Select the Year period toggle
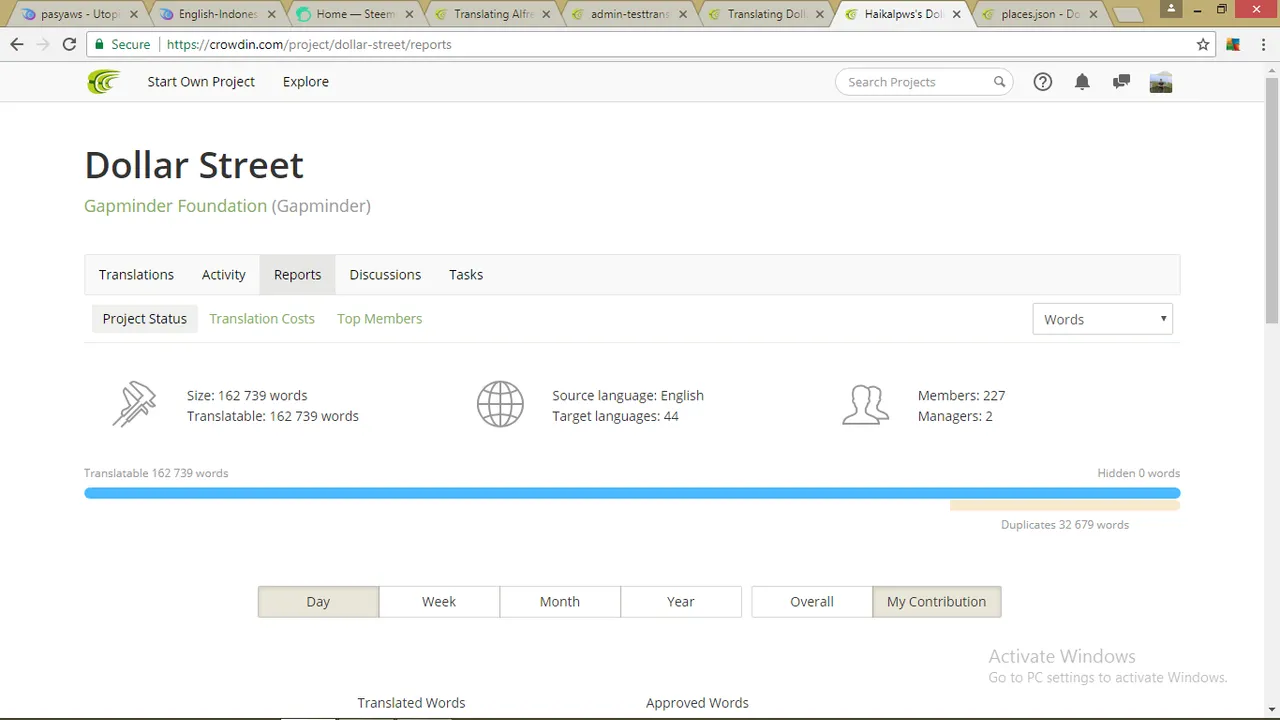The height and width of the screenshot is (720, 1280). [x=681, y=602]
